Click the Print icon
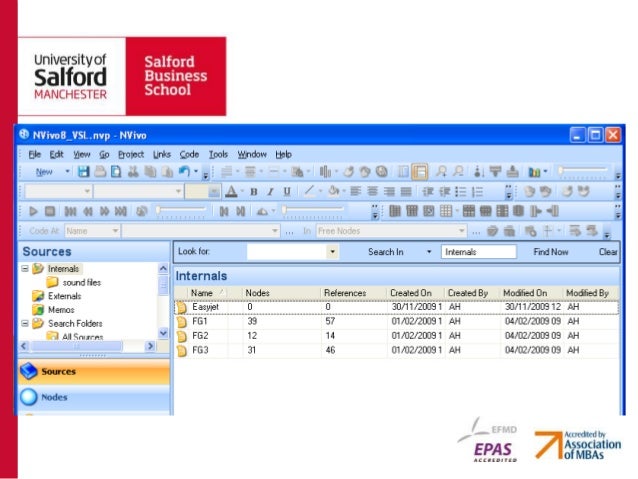Image resolution: width=638 pixels, height=479 pixels. pos(100,172)
